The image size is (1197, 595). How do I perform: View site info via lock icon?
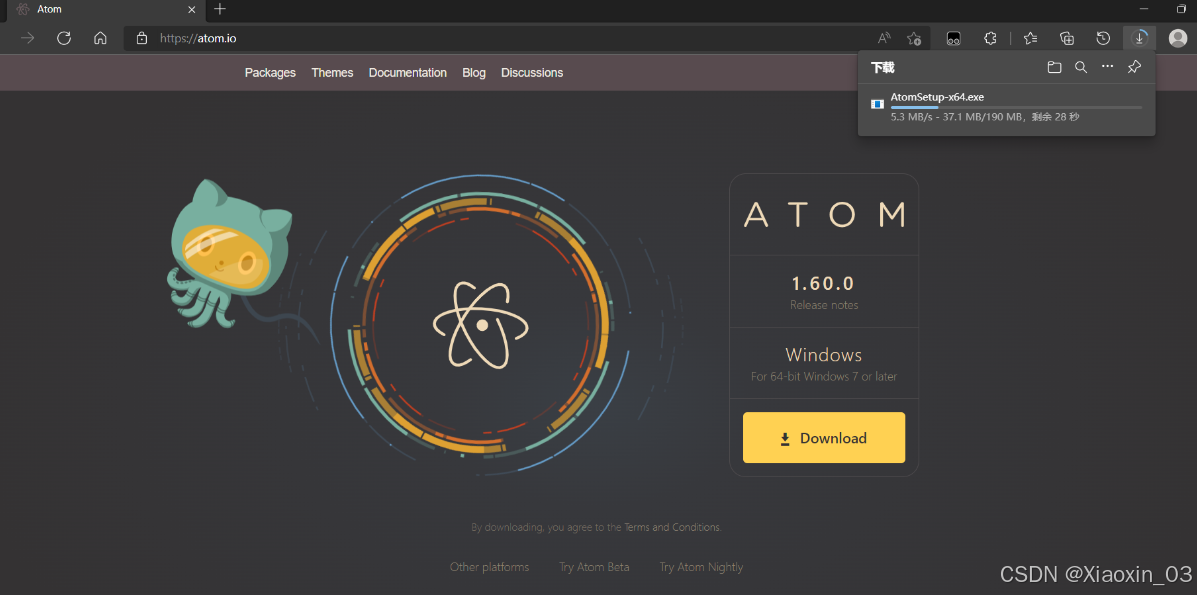pyautogui.click(x=140, y=38)
